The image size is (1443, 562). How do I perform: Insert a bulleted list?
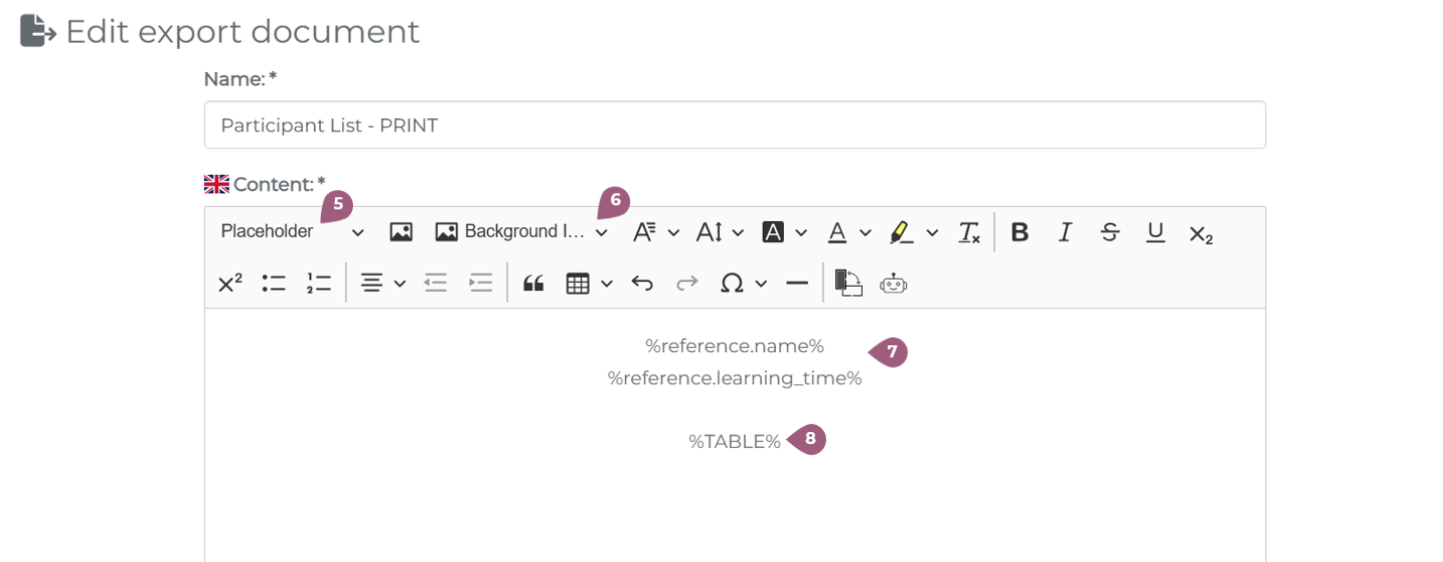[x=274, y=283]
